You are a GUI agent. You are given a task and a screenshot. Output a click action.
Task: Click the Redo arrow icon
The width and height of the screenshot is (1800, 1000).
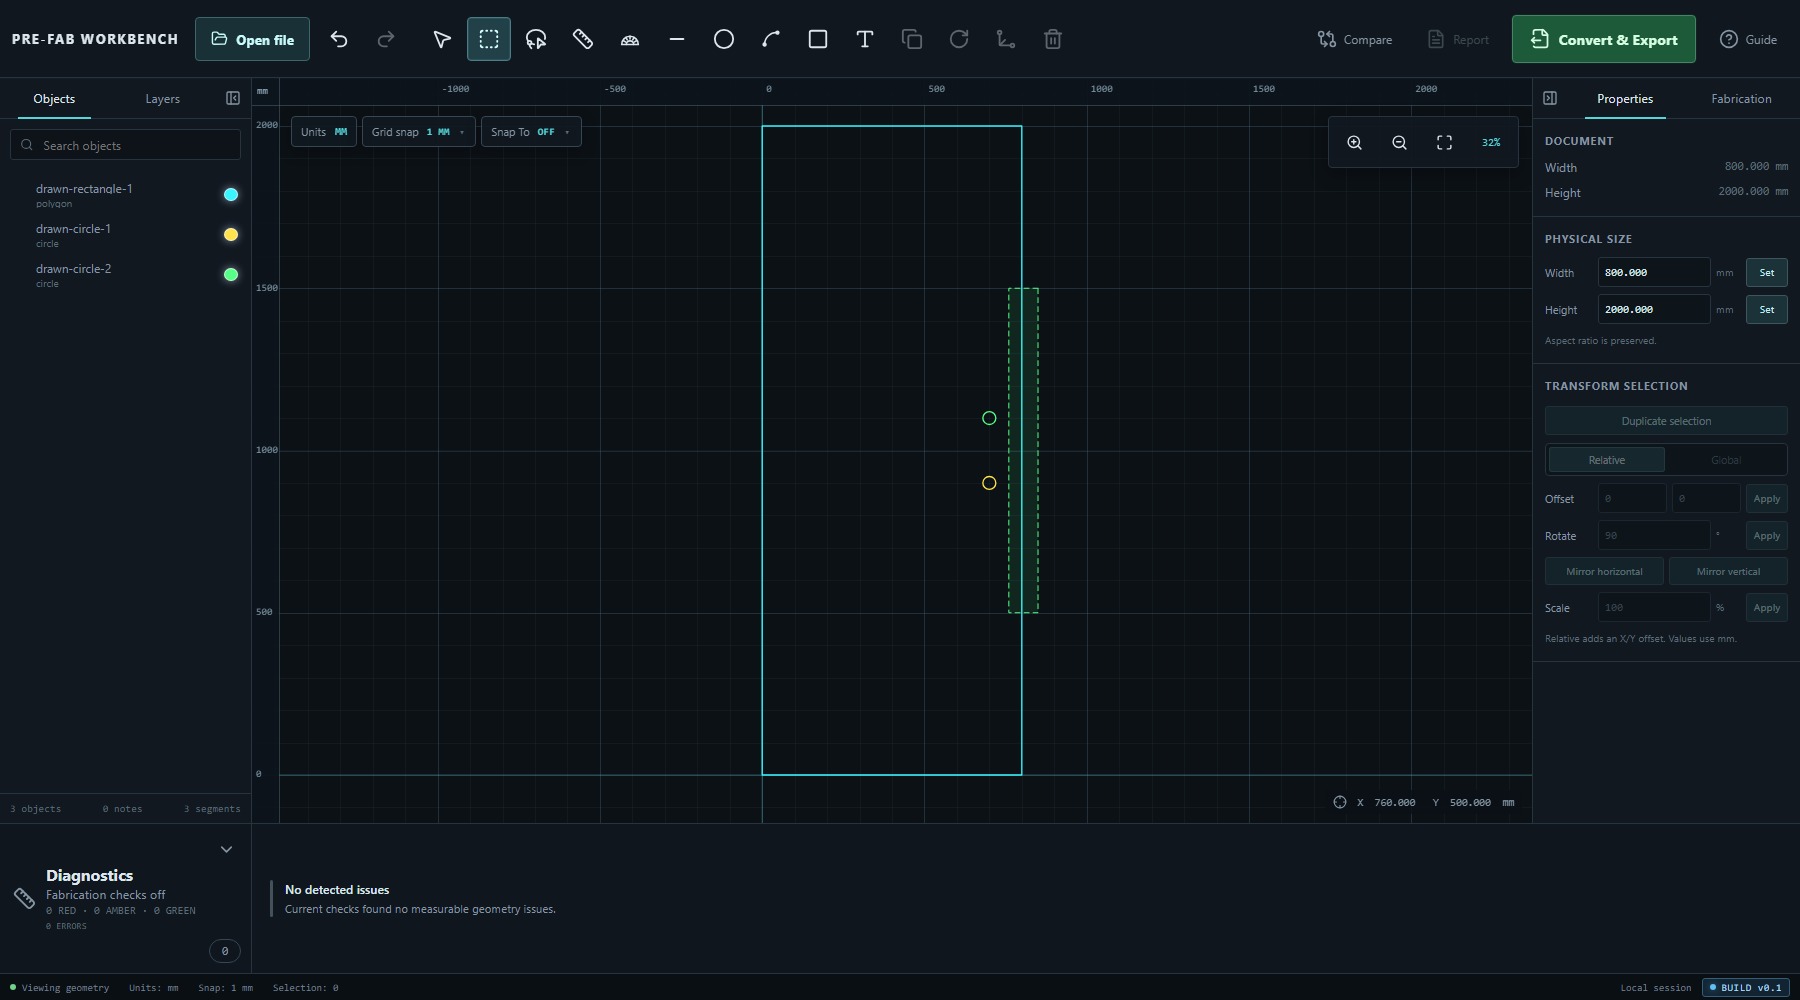[386, 39]
